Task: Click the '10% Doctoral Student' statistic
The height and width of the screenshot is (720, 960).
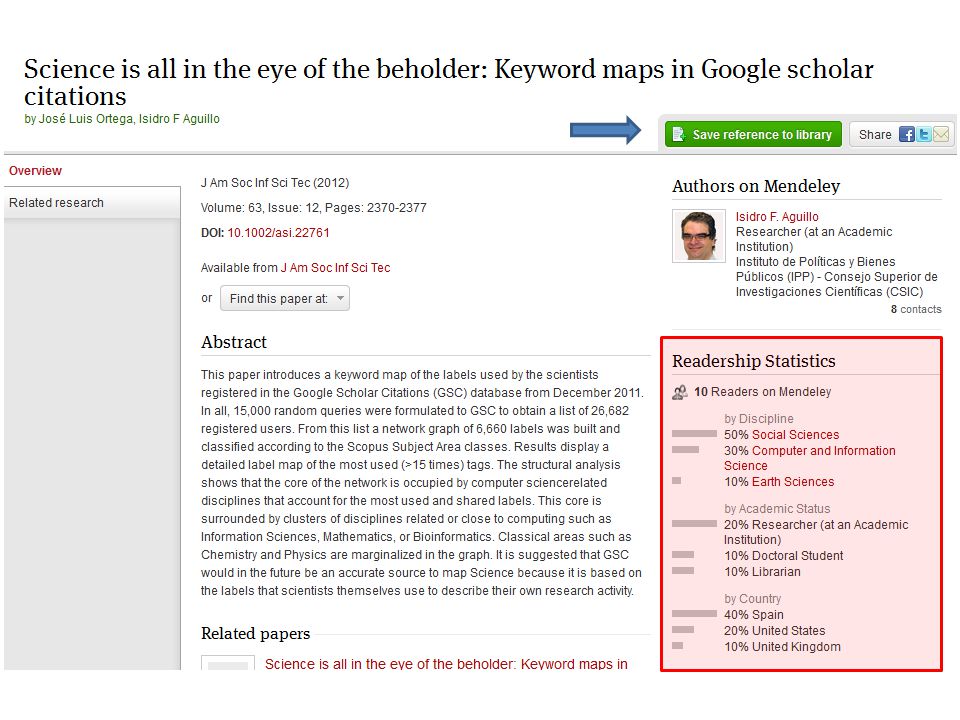Action: click(784, 556)
